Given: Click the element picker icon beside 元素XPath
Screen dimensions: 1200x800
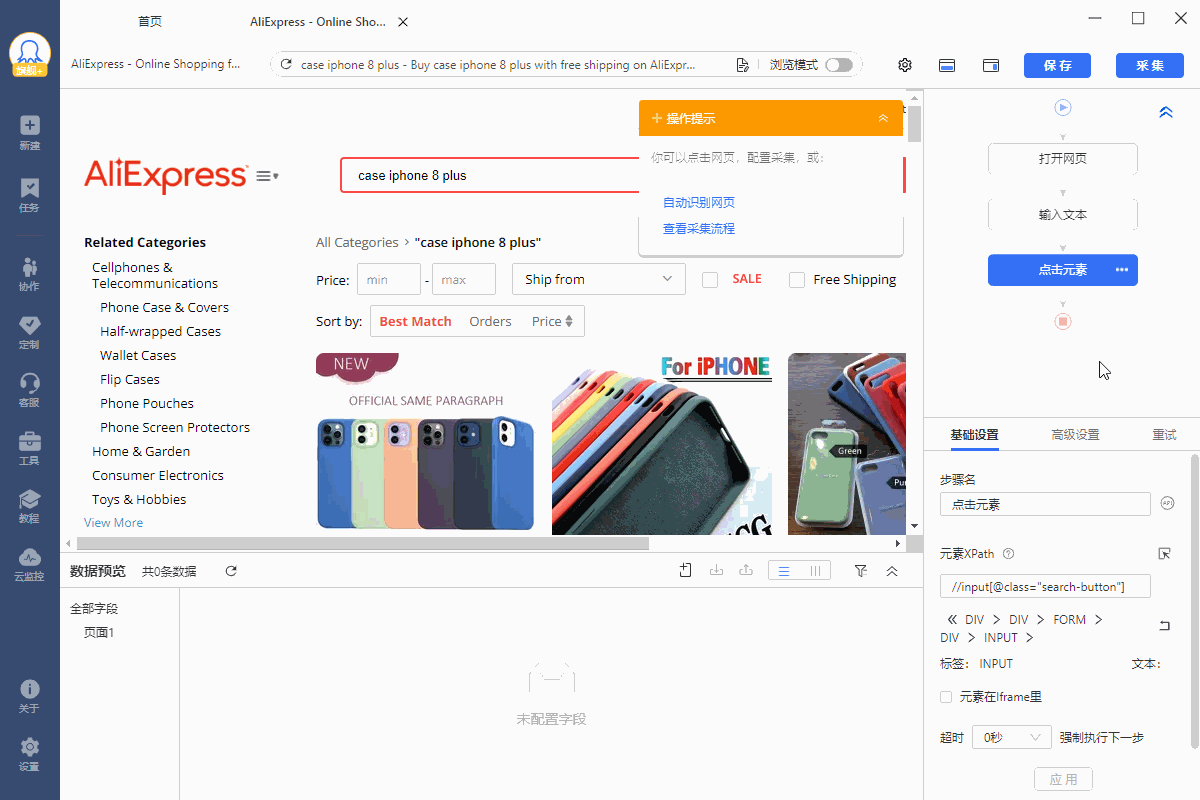Looking at the screenshot, I should tap(1164, 554).
